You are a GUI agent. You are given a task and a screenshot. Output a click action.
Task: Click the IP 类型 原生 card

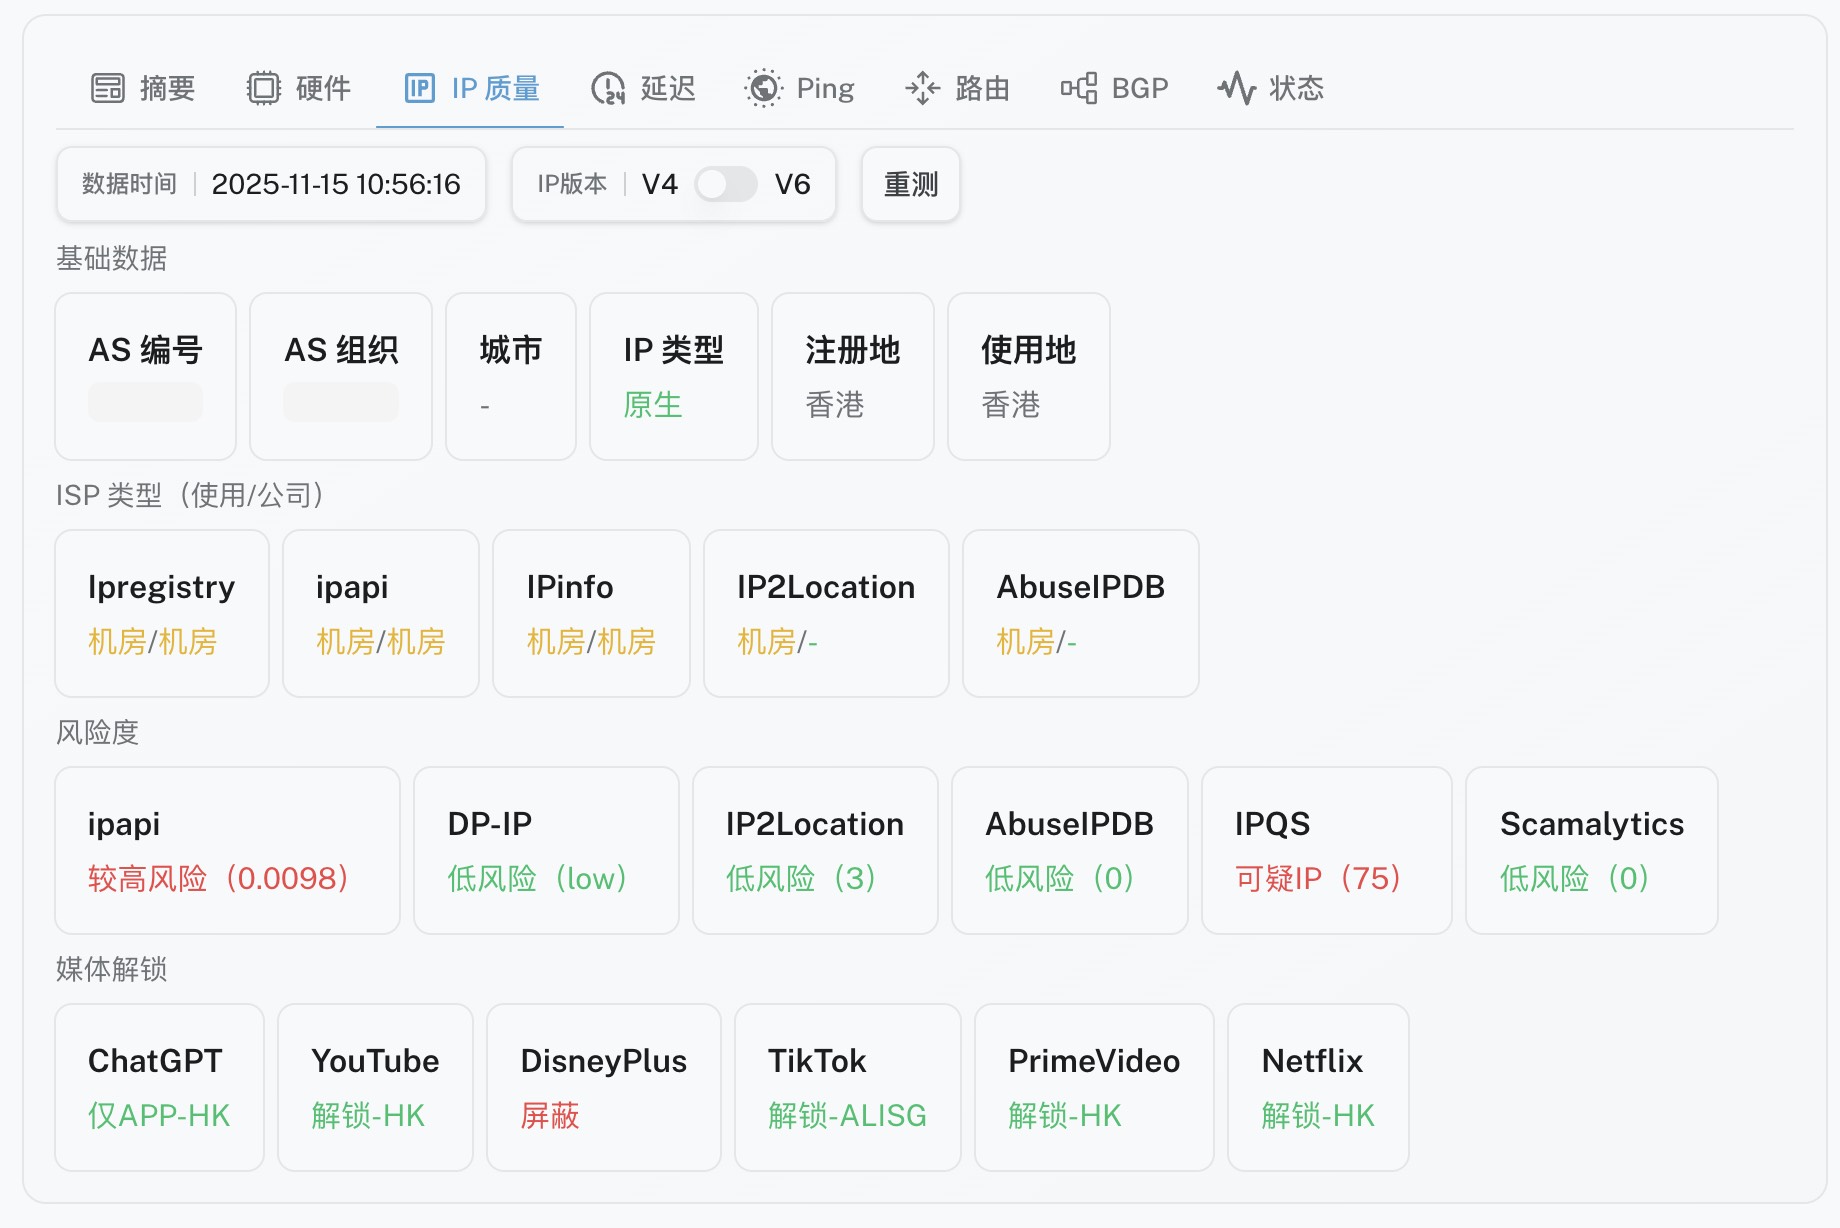point(673,376)
